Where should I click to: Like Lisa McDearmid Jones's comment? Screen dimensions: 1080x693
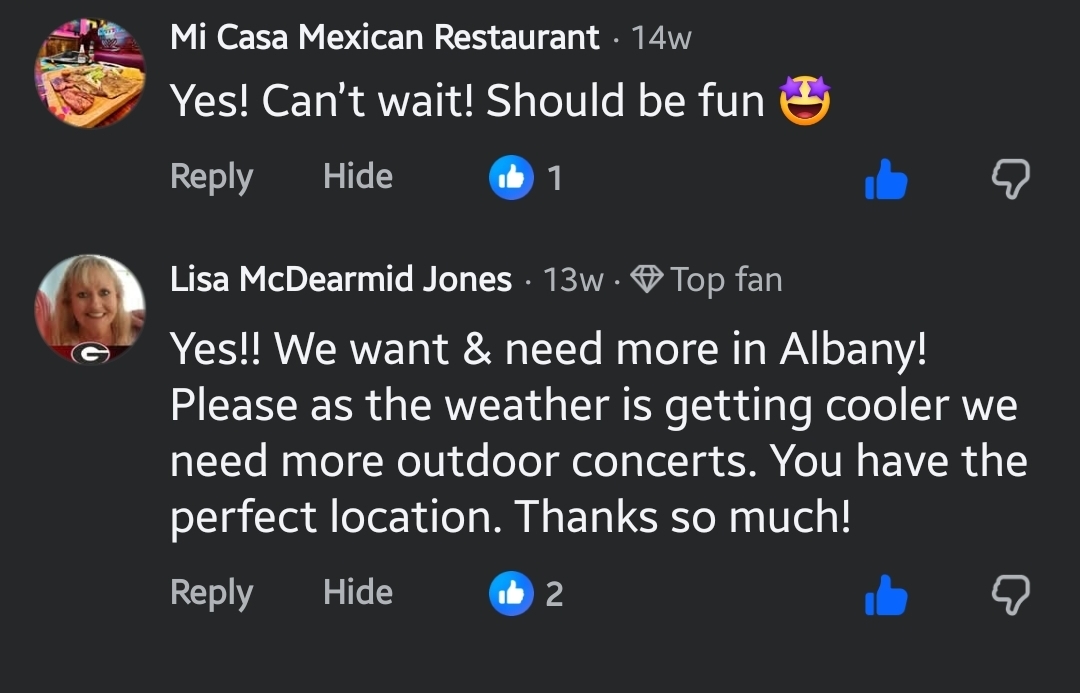coord(886,596)
